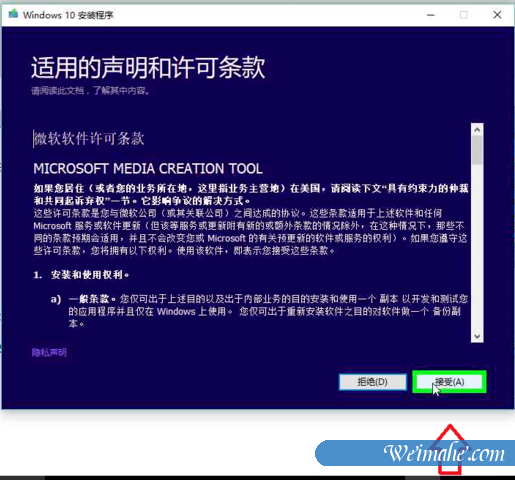Viewport: 515px width, 480px height.
Task: Click the 微软软件许可条款 heading text
Action: pyautogui.click(x=89, y=139)
